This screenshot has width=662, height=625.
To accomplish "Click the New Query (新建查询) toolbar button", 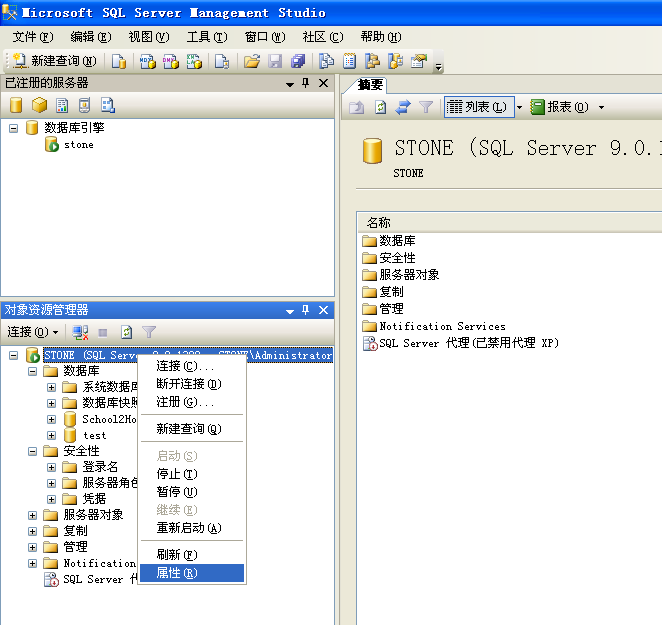I will 54,61.
